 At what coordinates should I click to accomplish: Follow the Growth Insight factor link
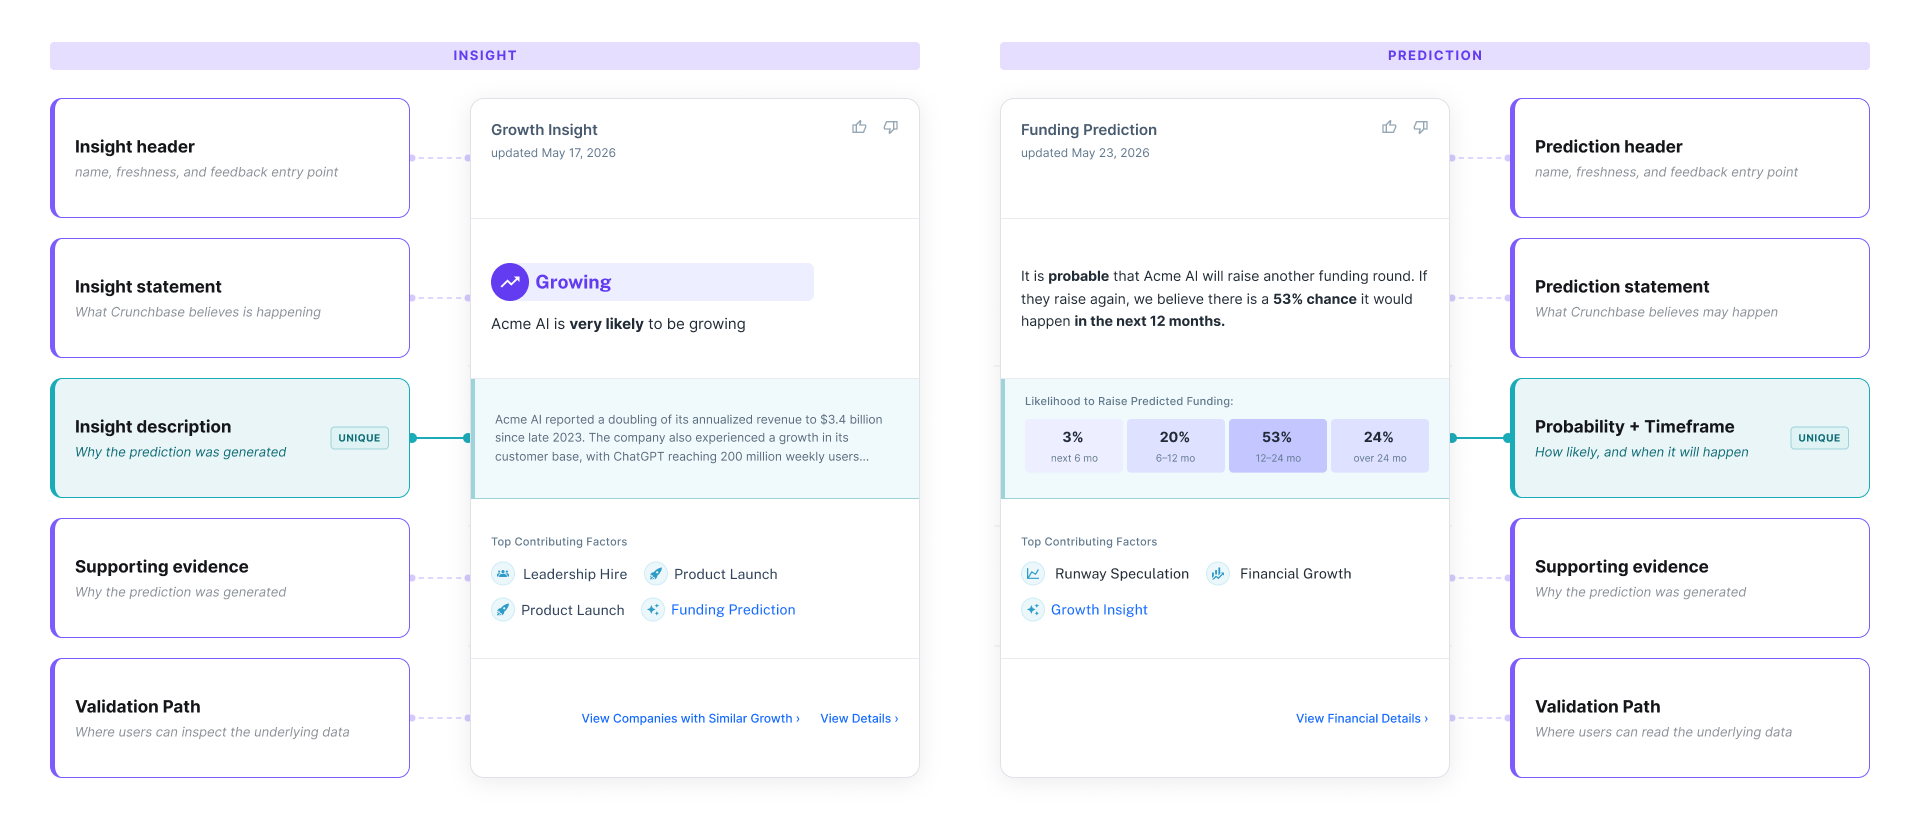[1099, 609]
